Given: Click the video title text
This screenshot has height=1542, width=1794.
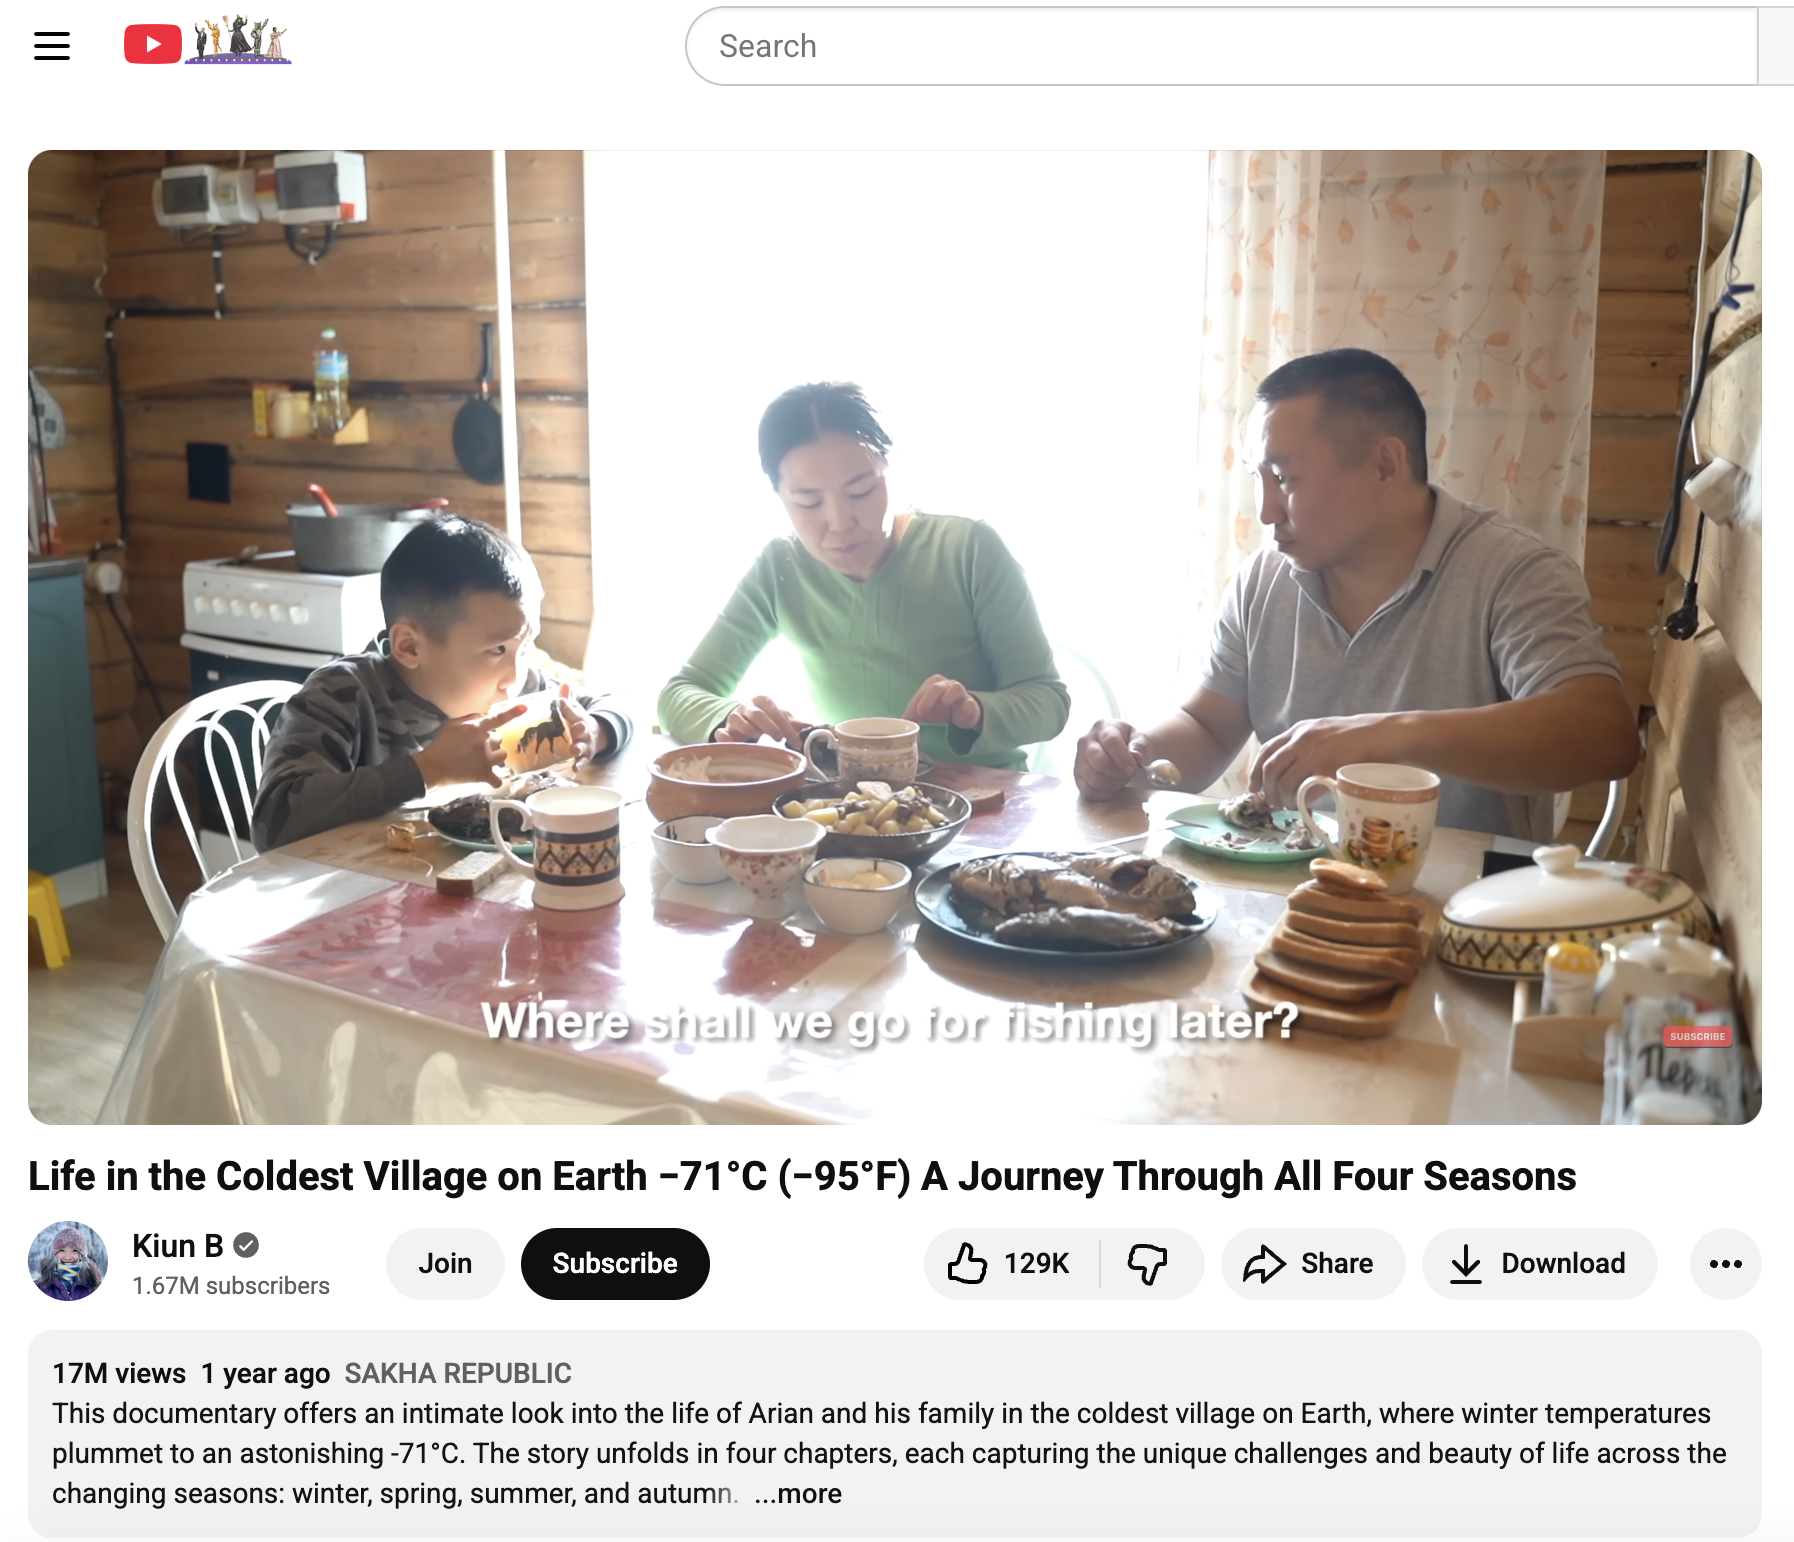Looking at the screenshot, I should click(x=802, y=1176).
